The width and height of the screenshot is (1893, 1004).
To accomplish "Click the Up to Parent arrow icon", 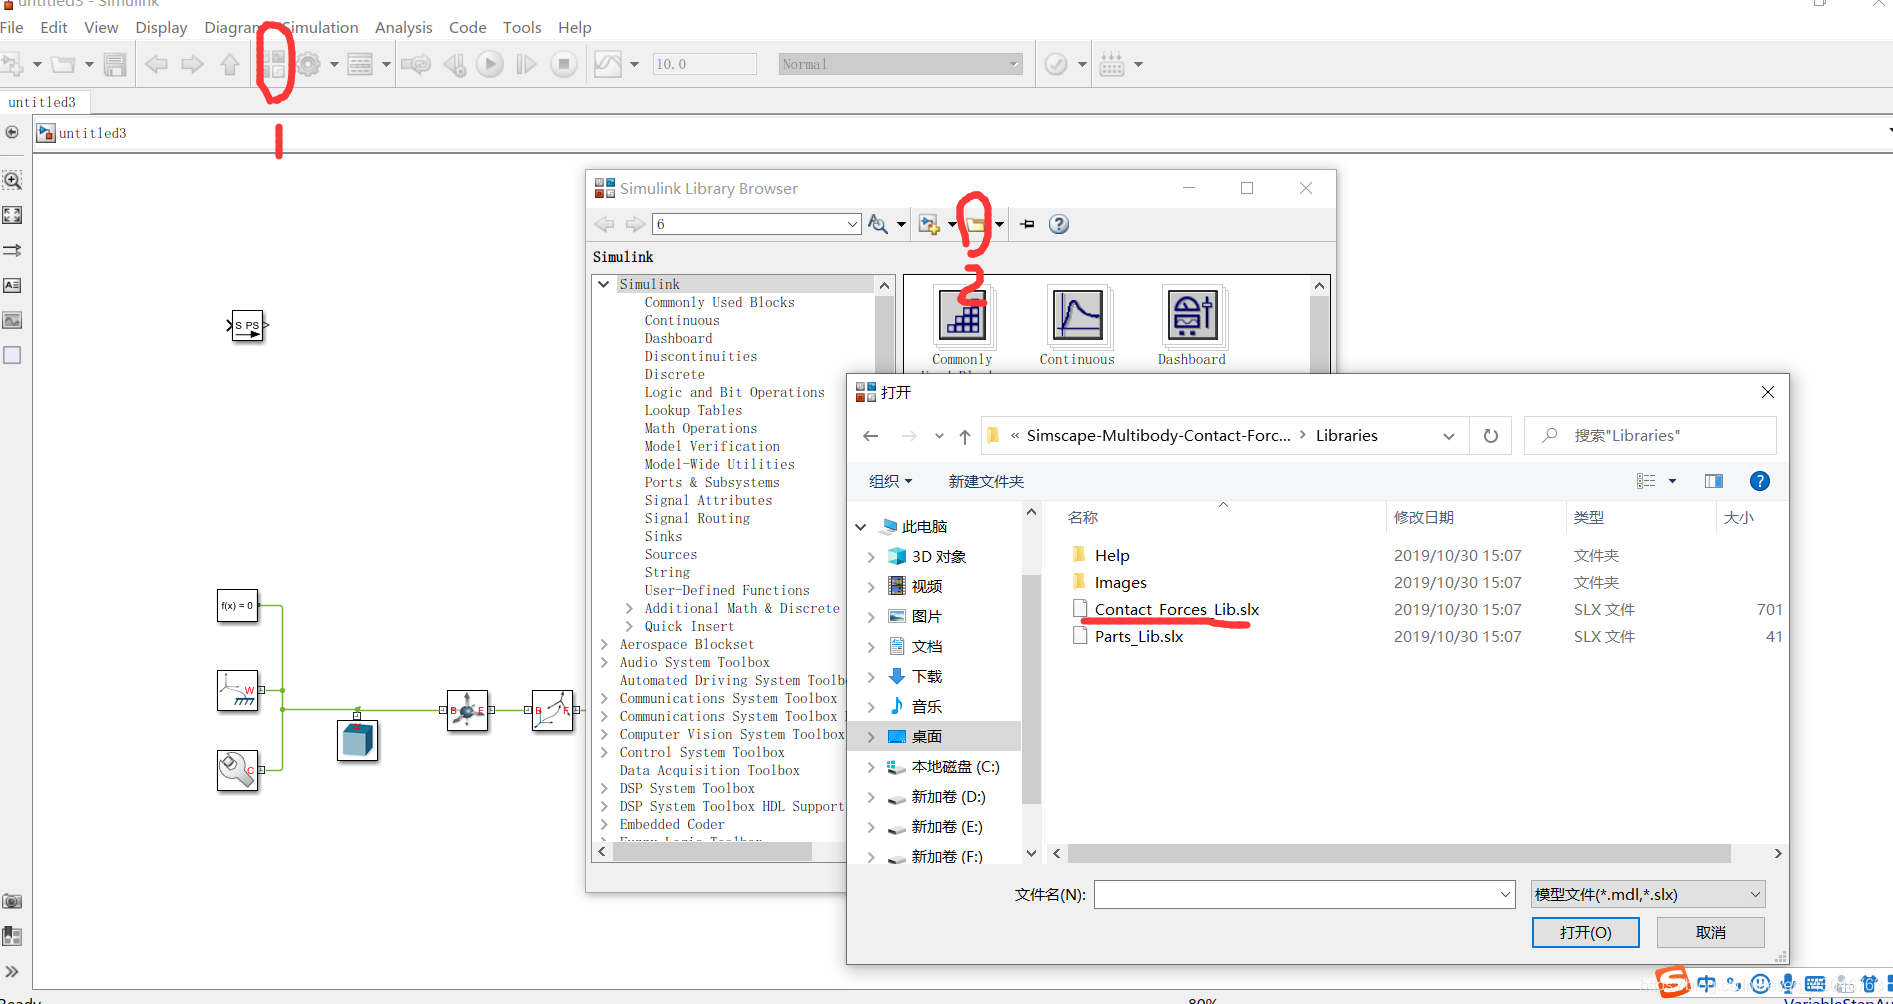I will tap(230, 65).
